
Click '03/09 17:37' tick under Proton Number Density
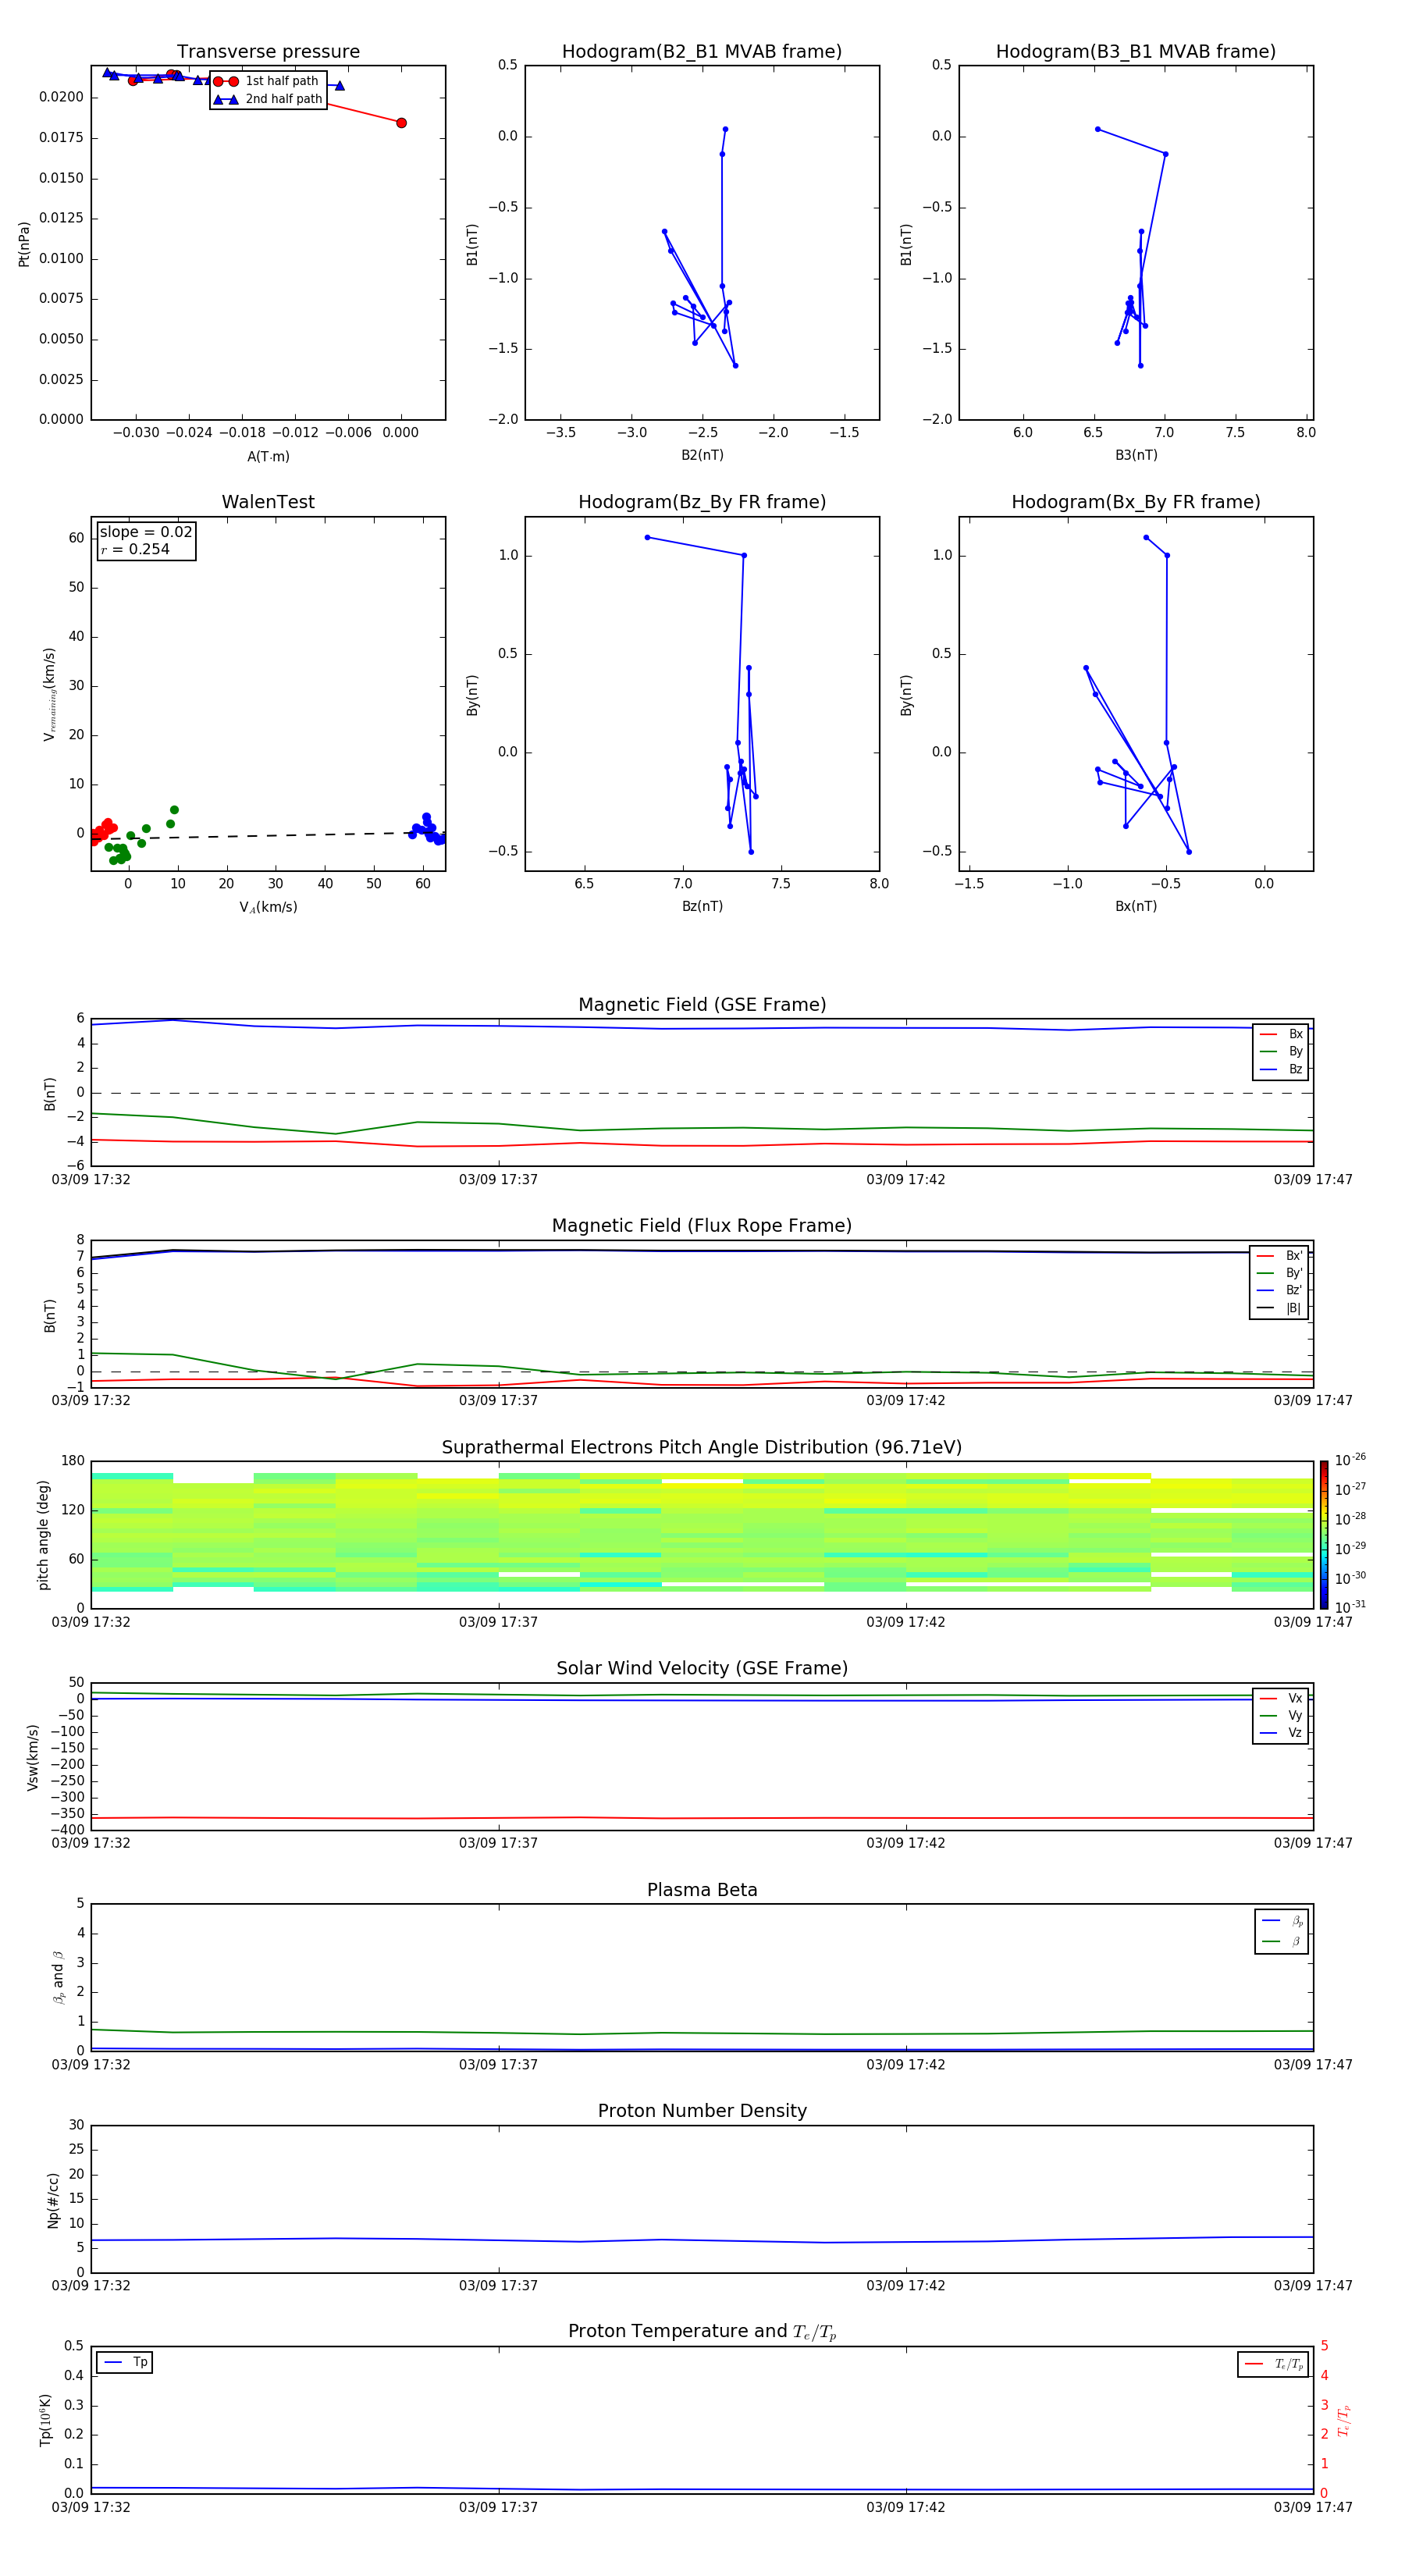498,2285
